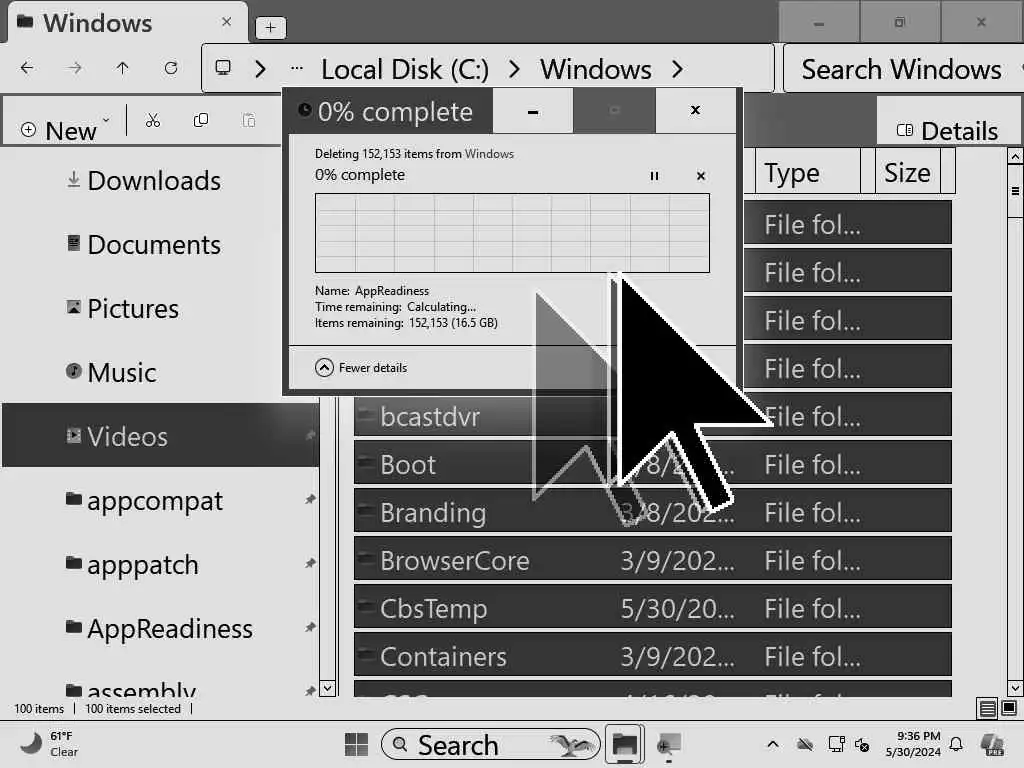Click the pin icon next to appcompat
This screenshot has height=768, width=1024.
[310, 500]
